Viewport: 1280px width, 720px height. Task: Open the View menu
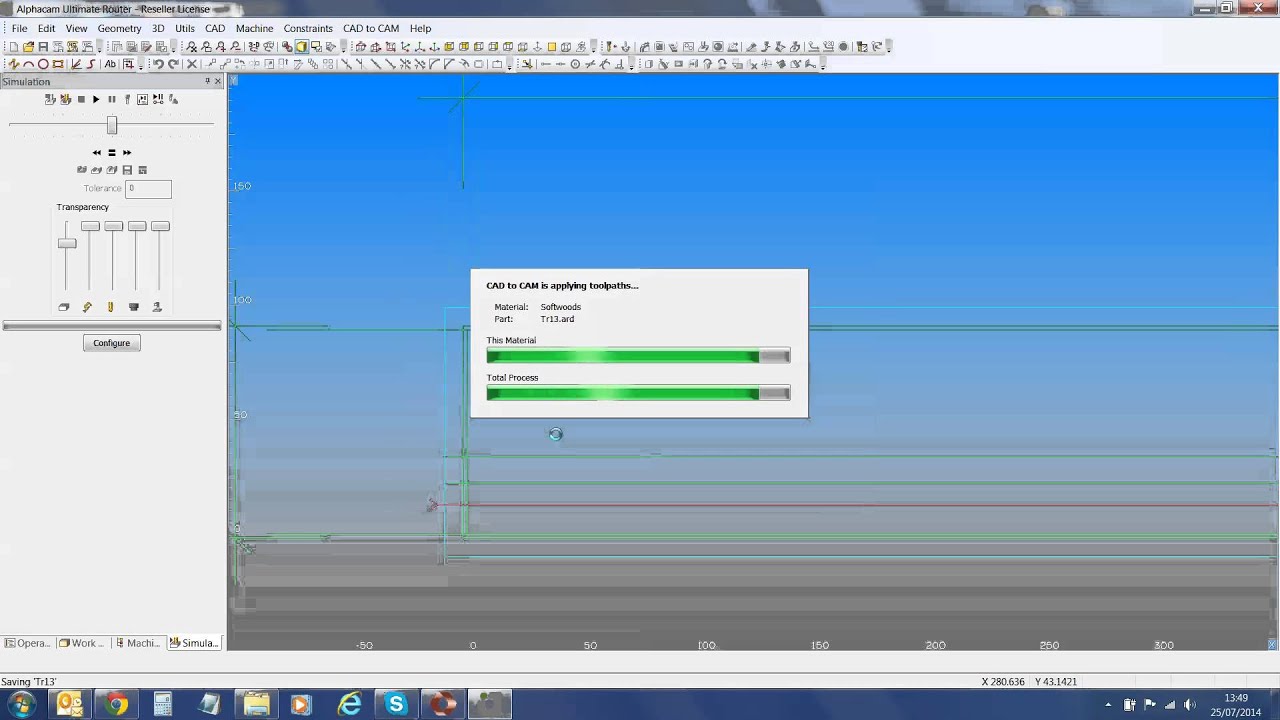pyautogui.click(x=76, y=28)
